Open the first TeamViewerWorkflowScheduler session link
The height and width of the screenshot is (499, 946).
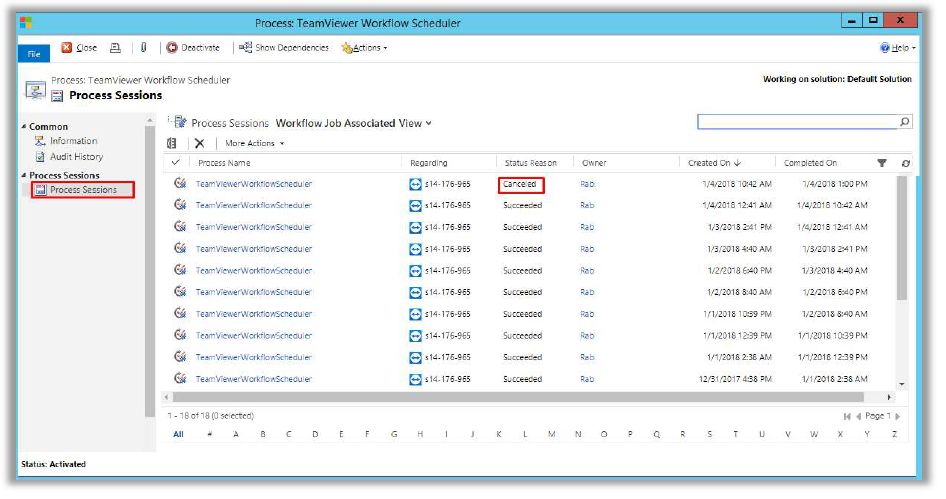pos(254,184)
